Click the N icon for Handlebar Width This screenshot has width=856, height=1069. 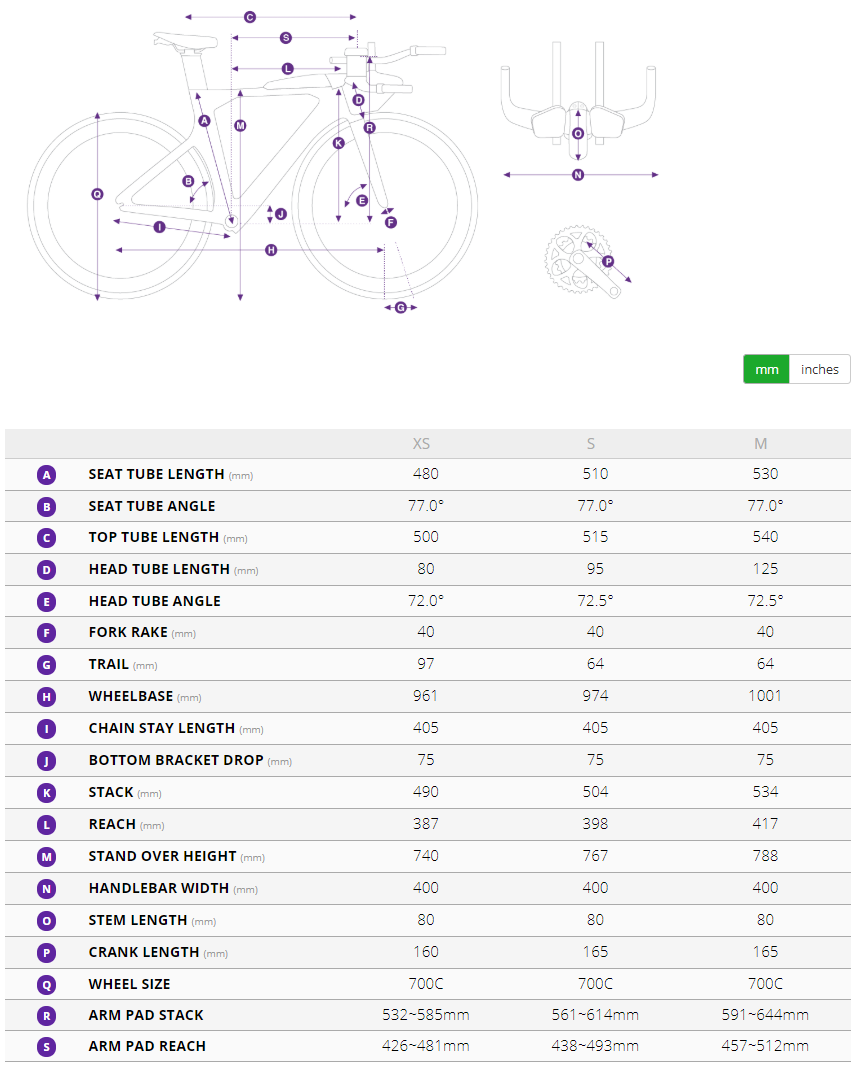tap(47, 889)
